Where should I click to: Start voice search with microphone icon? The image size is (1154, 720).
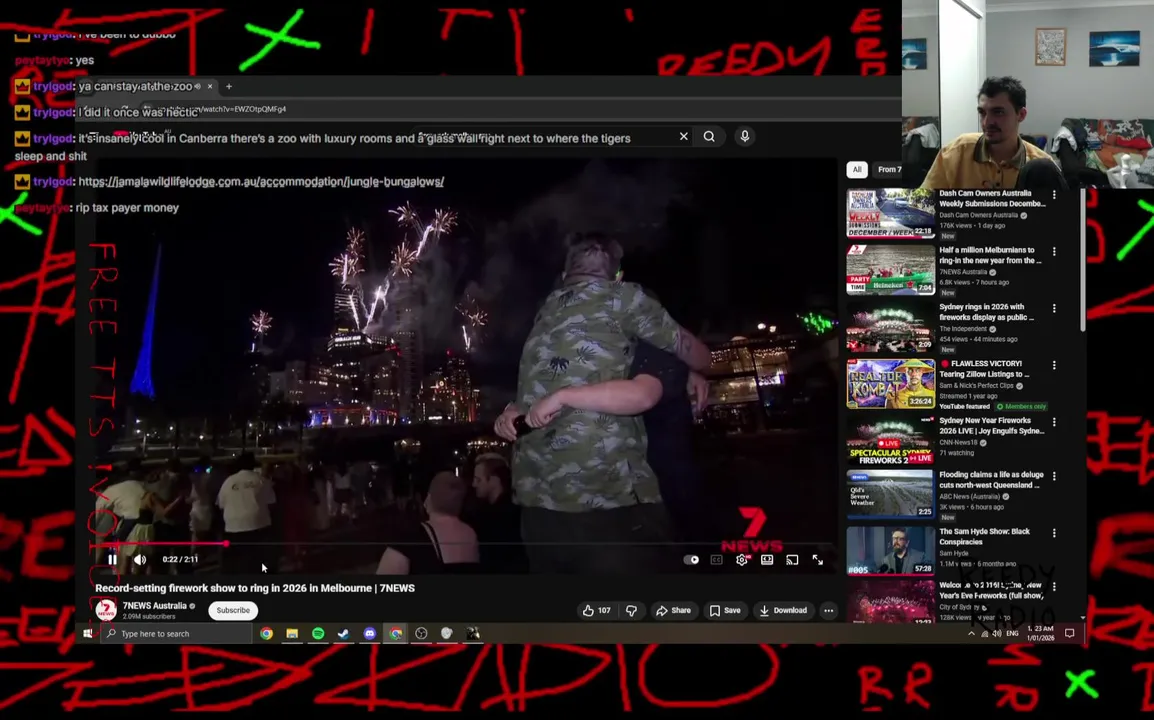point(745,136)
